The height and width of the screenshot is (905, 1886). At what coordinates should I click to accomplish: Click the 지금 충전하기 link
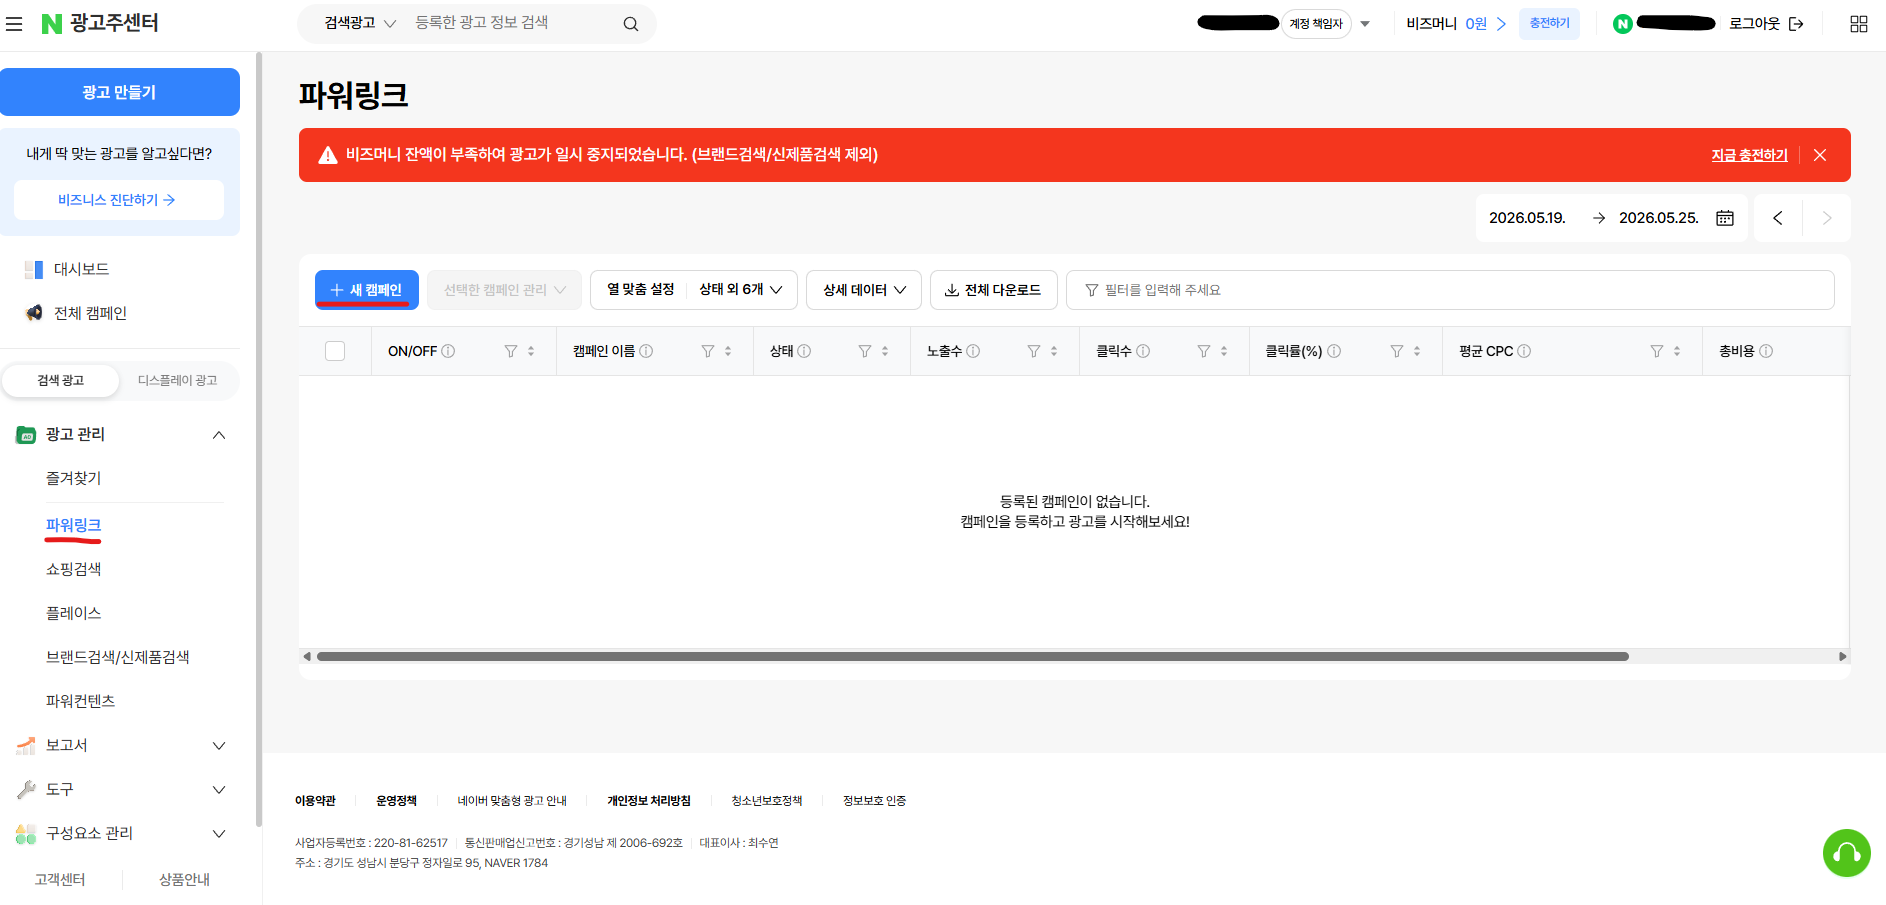1749,155
